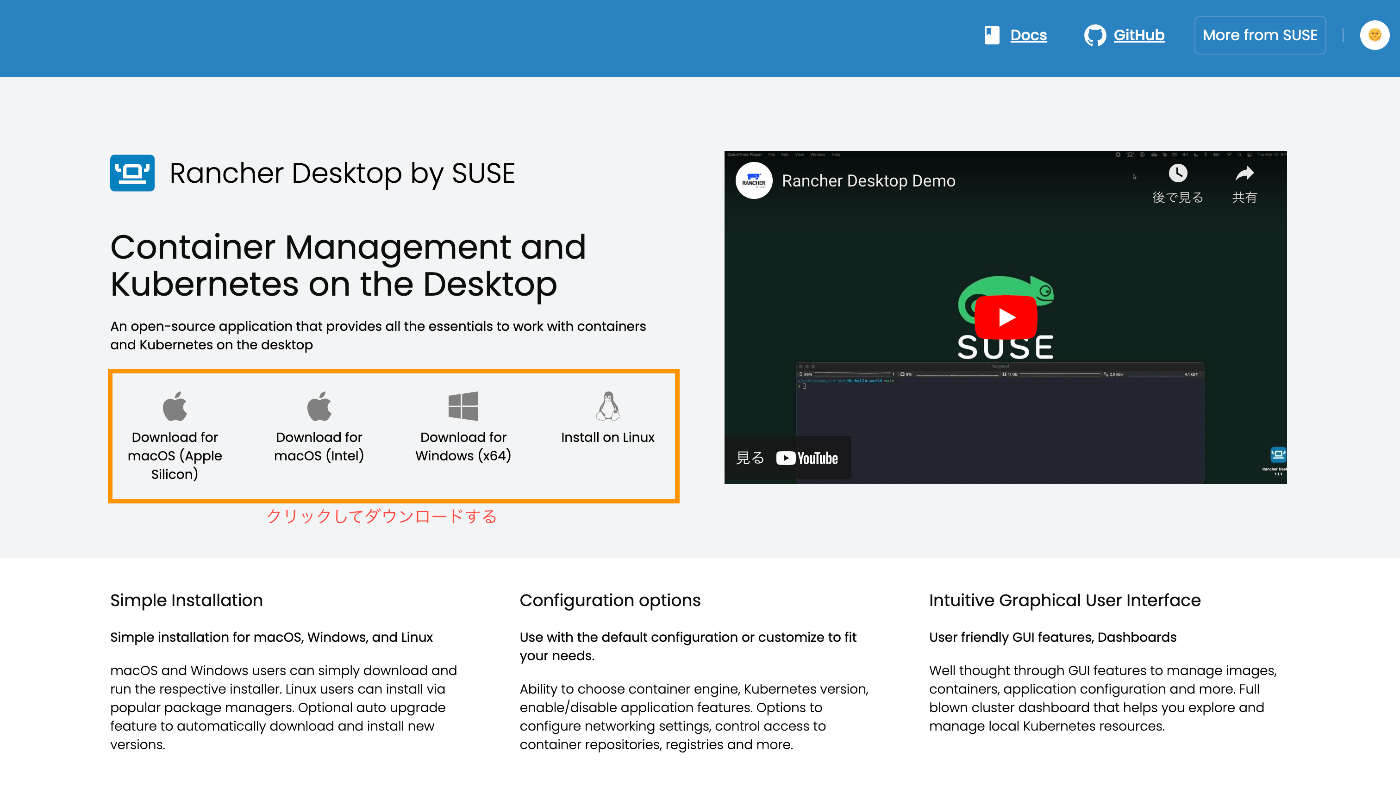The height and width of the screenshot is (794, 1400).
Task: Click the Windows logo icon
Action: tap(463, 406)
